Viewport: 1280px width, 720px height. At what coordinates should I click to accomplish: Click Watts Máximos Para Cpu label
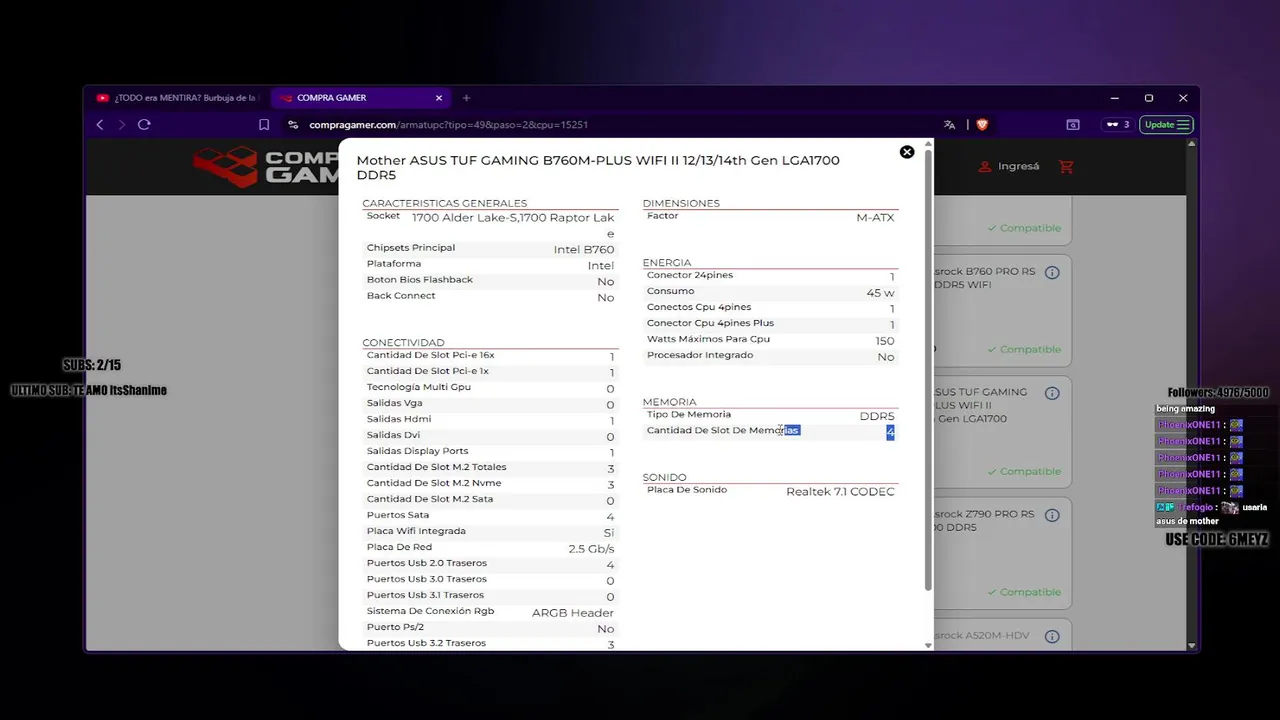coord(708,339)
